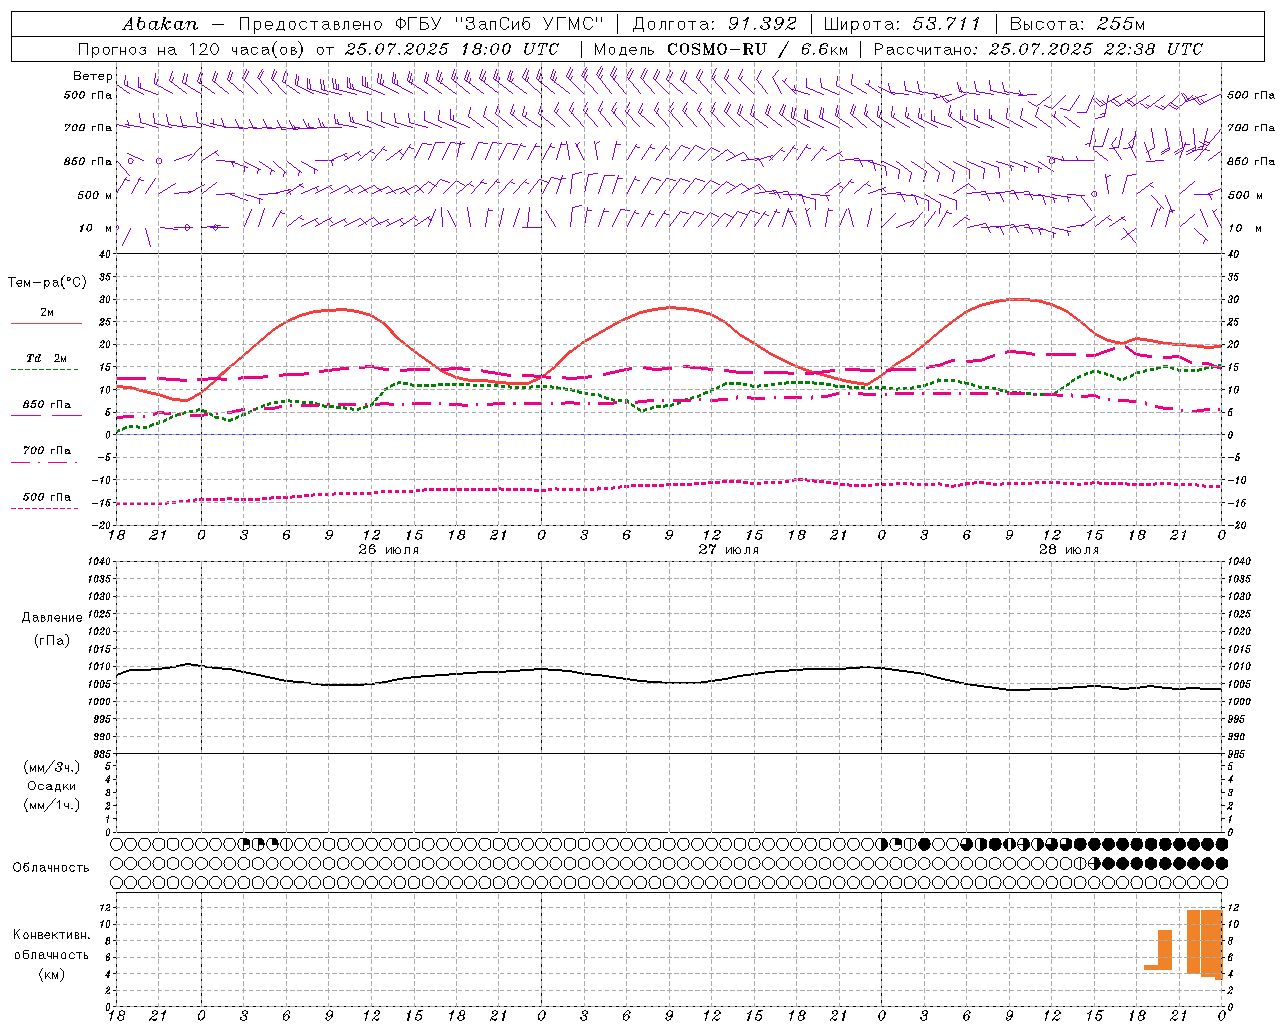Click the '40' top temperature axis label on left
This screenshot has width=1280, height=1024.
pyautogui.click(x=105, y=254)
